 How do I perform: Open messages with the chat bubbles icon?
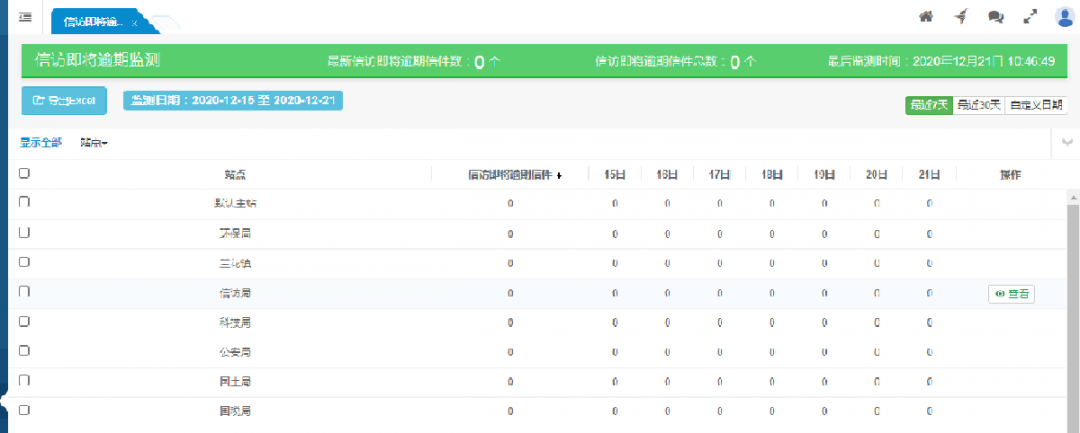(x=995, y=16)
